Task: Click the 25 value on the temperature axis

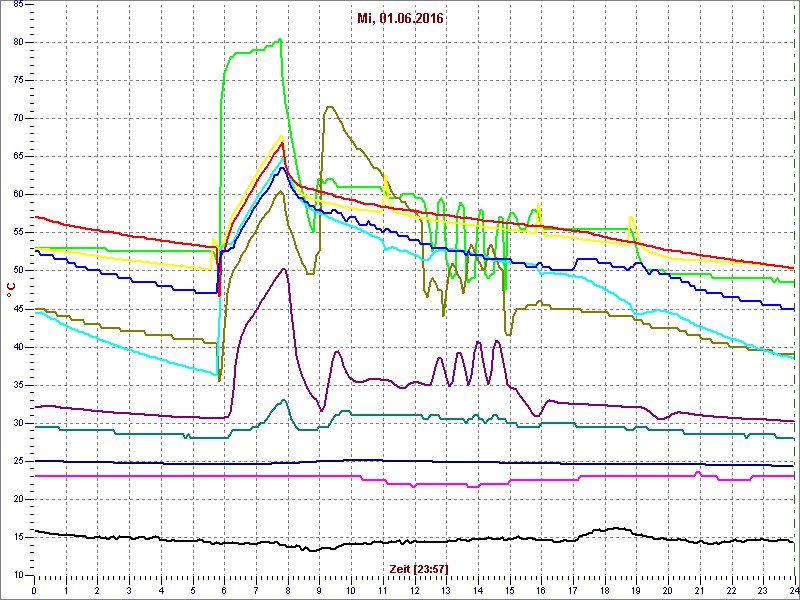Action: tap(18, 461)
